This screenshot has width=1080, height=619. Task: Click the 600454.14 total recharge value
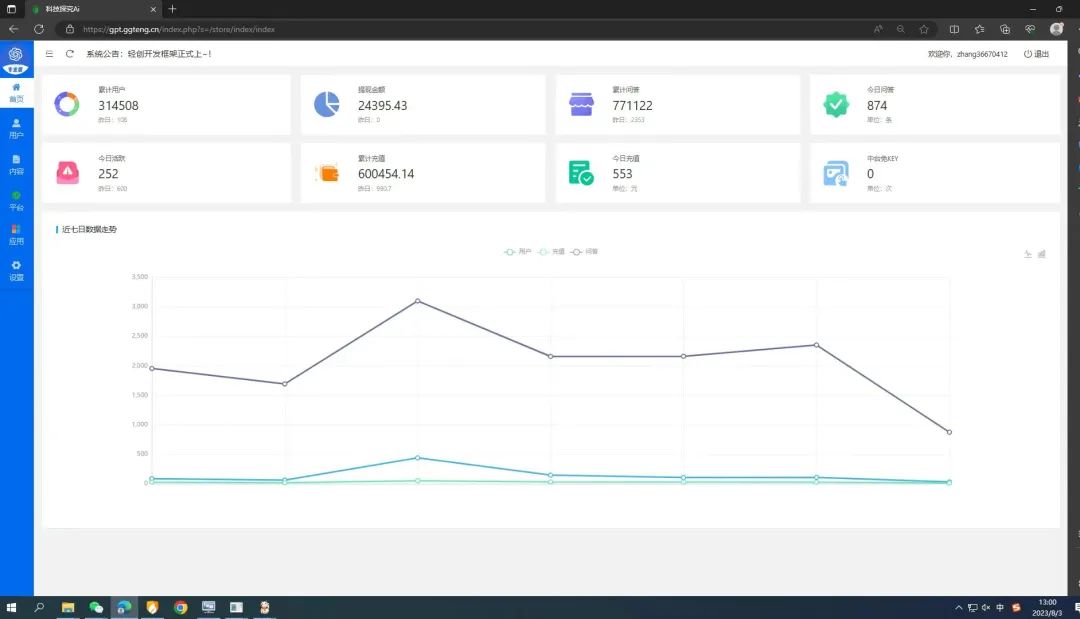[386, 174]
